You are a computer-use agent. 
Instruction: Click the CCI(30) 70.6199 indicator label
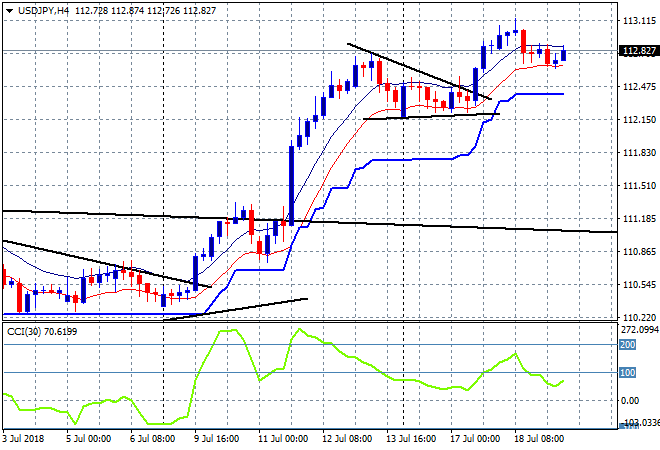point(42,332)
